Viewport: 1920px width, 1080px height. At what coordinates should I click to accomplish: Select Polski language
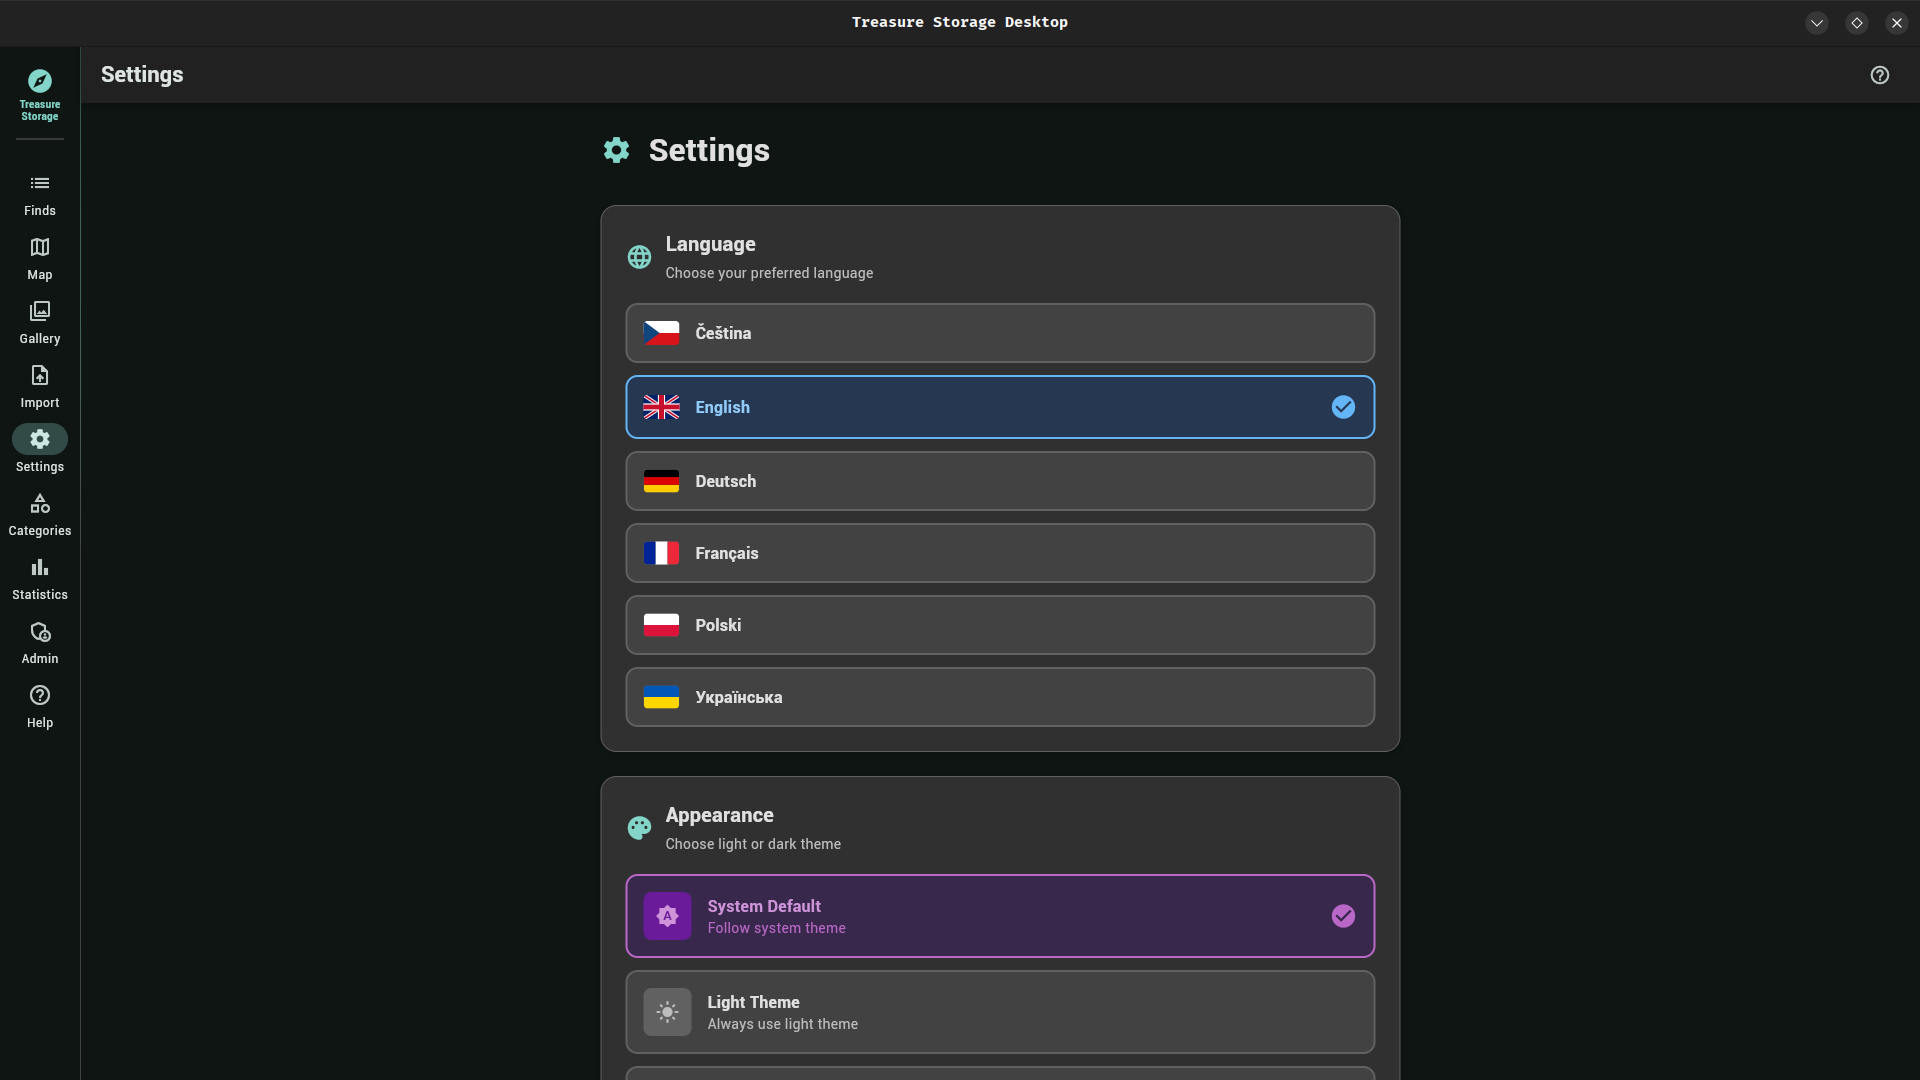click(x=1000, y=625)
